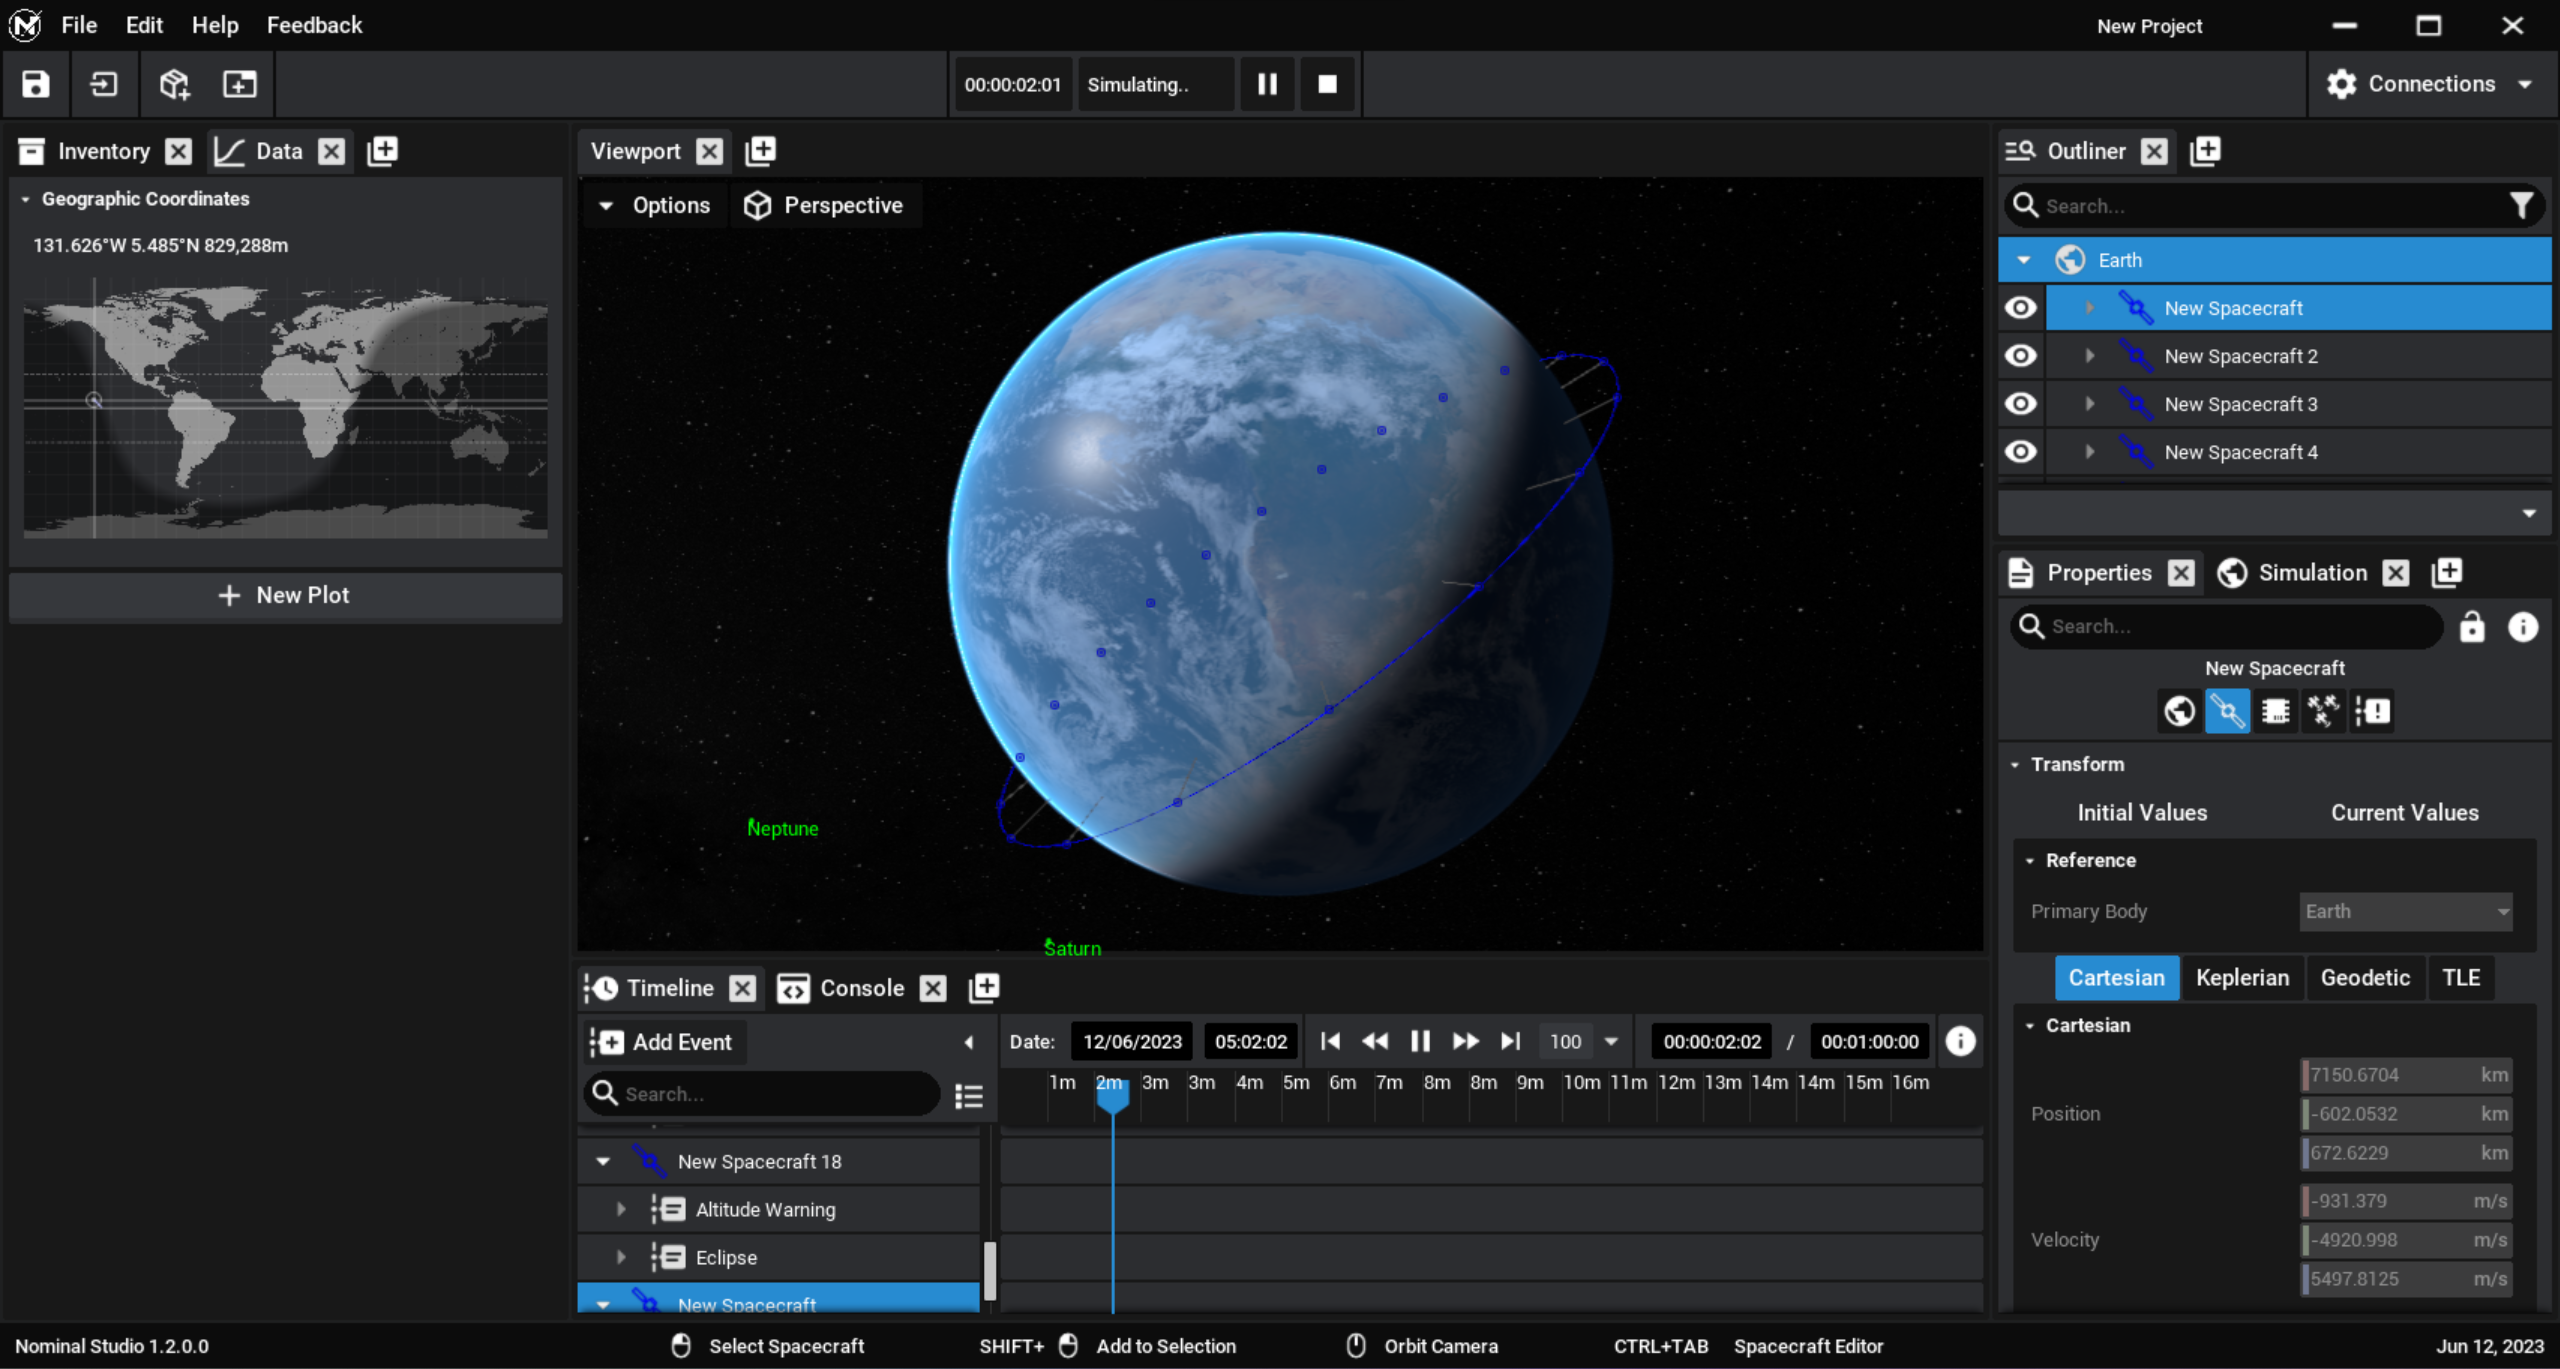Add a new tab beside Data
Screen dimensions: 2560x1369
[x=382, y=151]
